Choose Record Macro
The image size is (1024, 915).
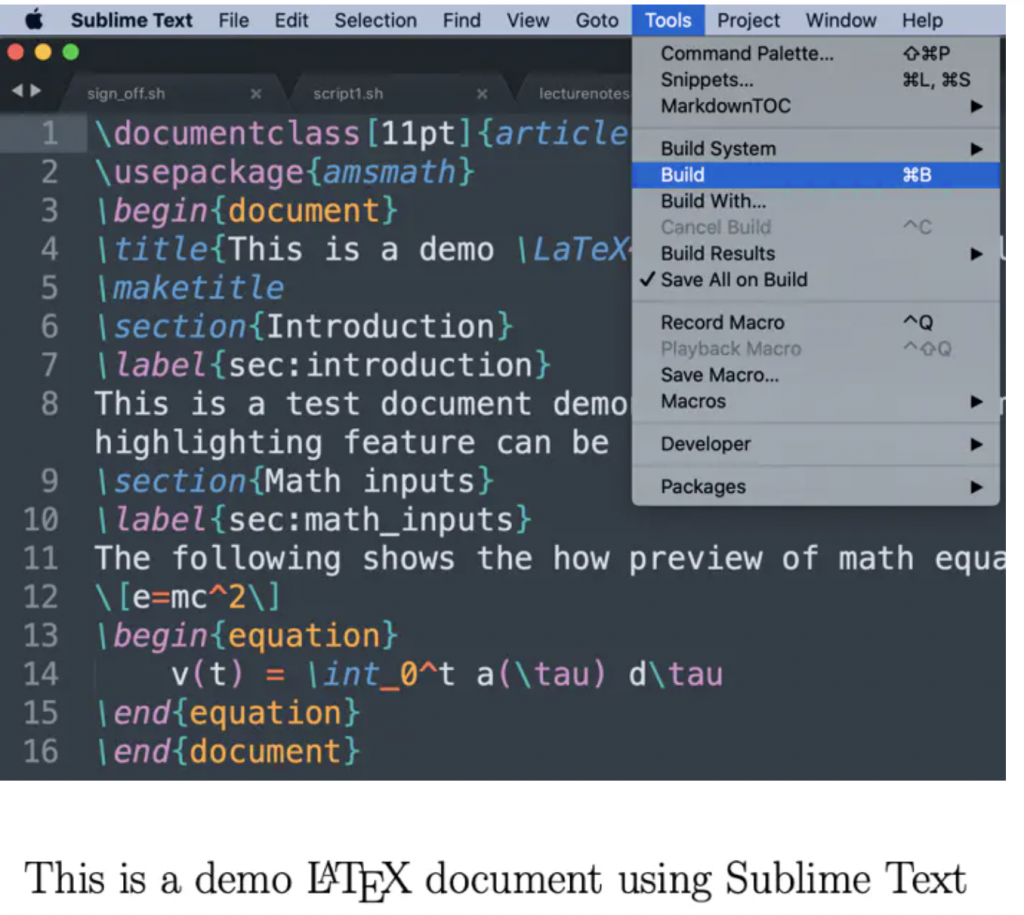point(816,323)
